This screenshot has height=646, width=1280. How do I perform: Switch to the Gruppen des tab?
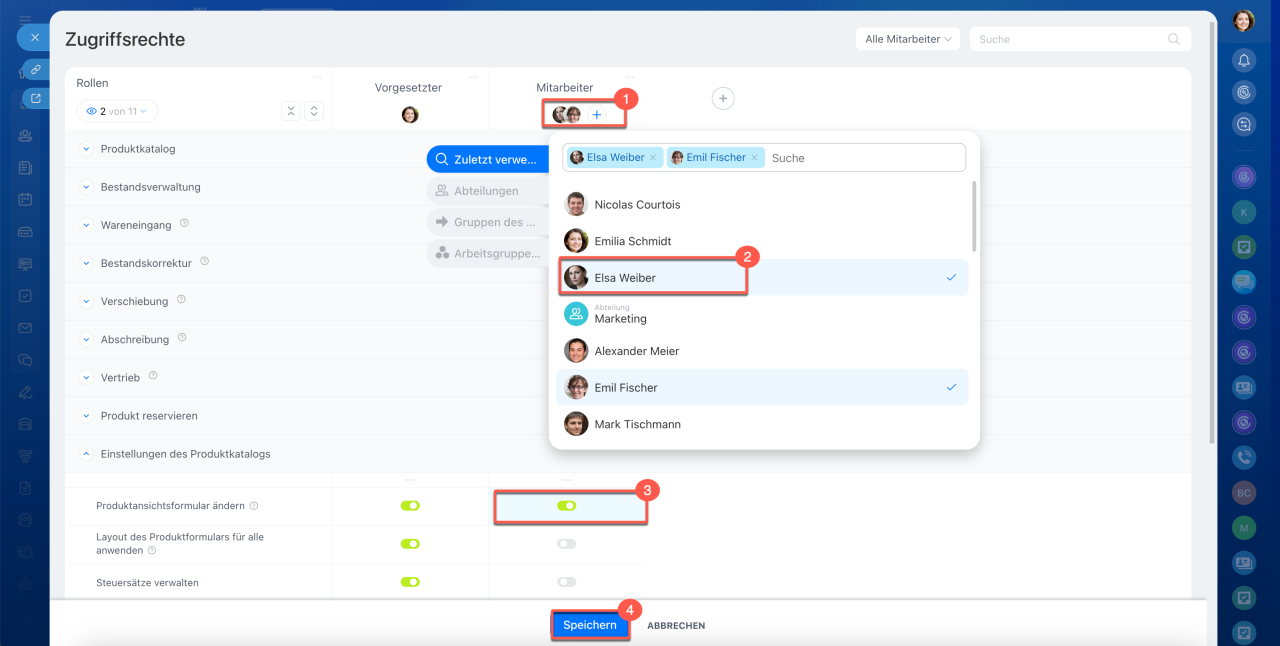click(x=487, y=222)
